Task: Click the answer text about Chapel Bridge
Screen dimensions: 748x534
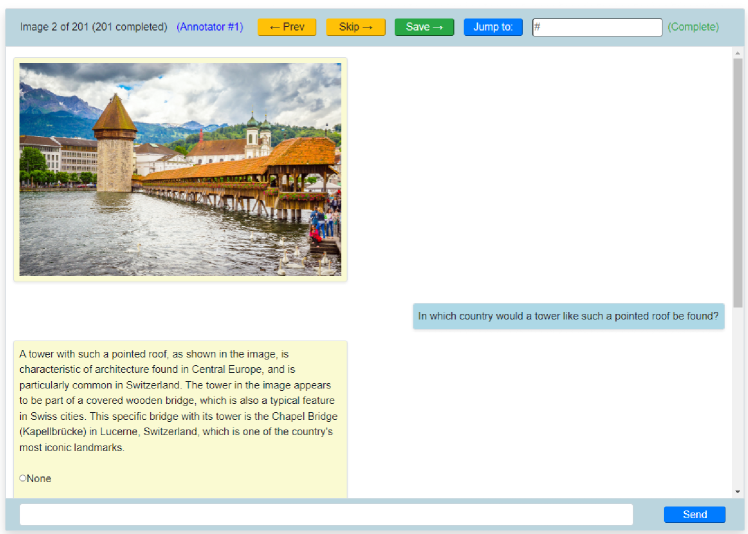Action: click(x=178, y=400)
